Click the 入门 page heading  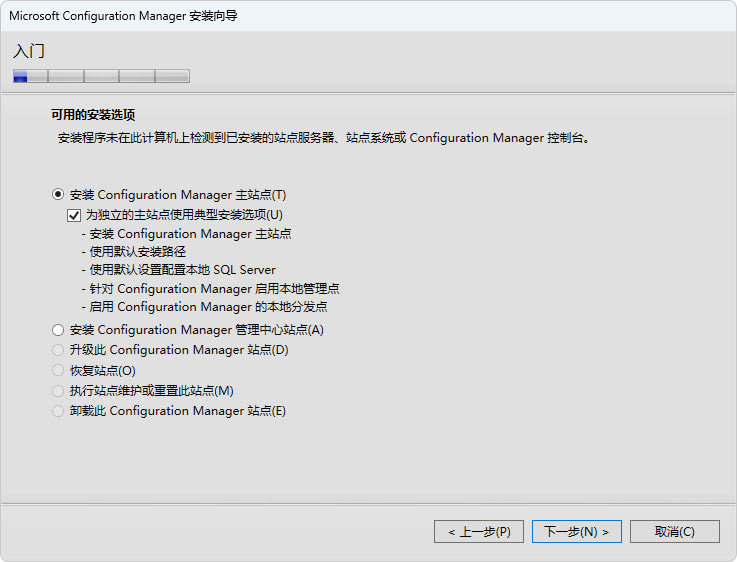(29, 51)
